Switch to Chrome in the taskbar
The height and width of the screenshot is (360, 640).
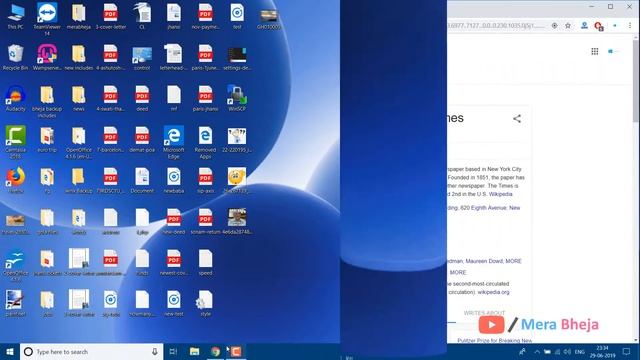click(215, 351)
